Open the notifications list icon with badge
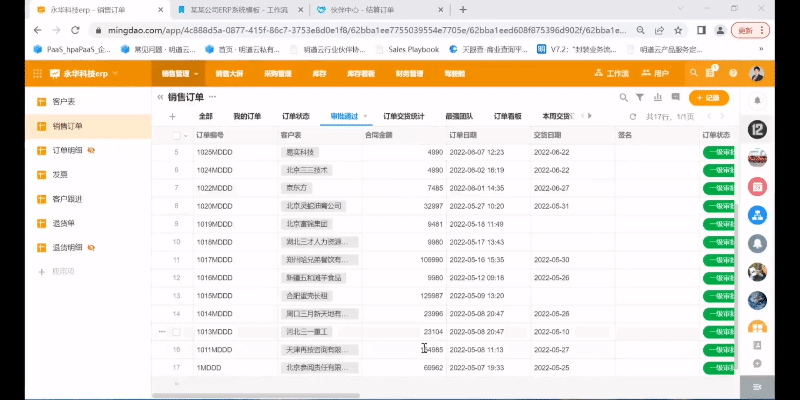Viewport: 800px width, 400px height. (x=711, y=73)
